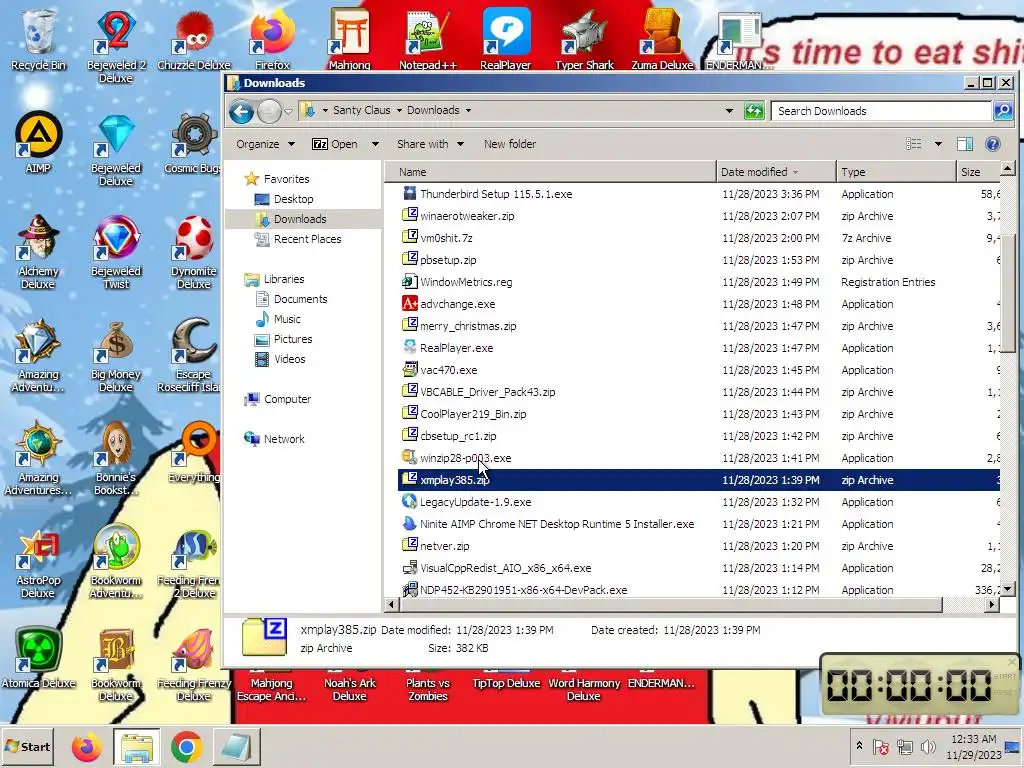The height and width of the screenshot is (768, 1024).
Task: Click the horizontal scrollbar right arrow
Action: [992, 605]
